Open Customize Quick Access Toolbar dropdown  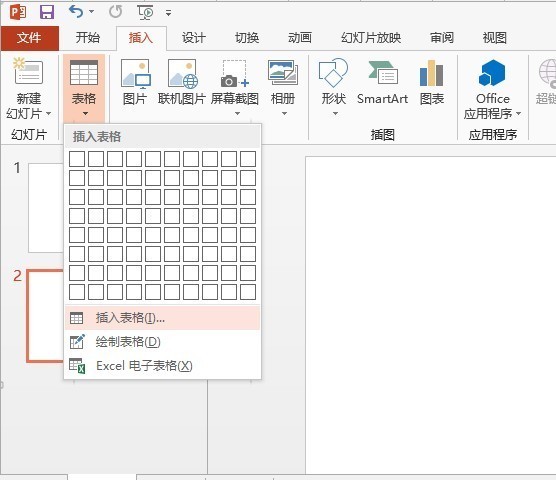(x=168, y=13)
